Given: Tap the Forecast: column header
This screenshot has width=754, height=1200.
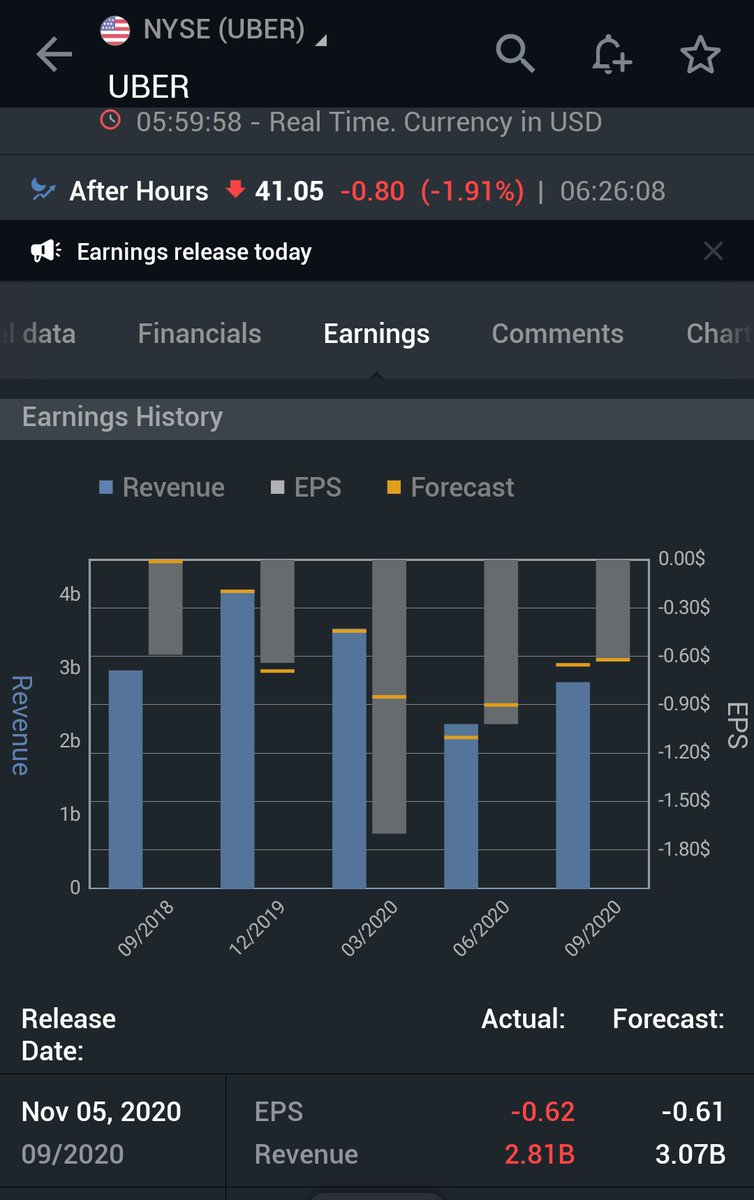Looking at the screenshot, I should pos(668,1019).
